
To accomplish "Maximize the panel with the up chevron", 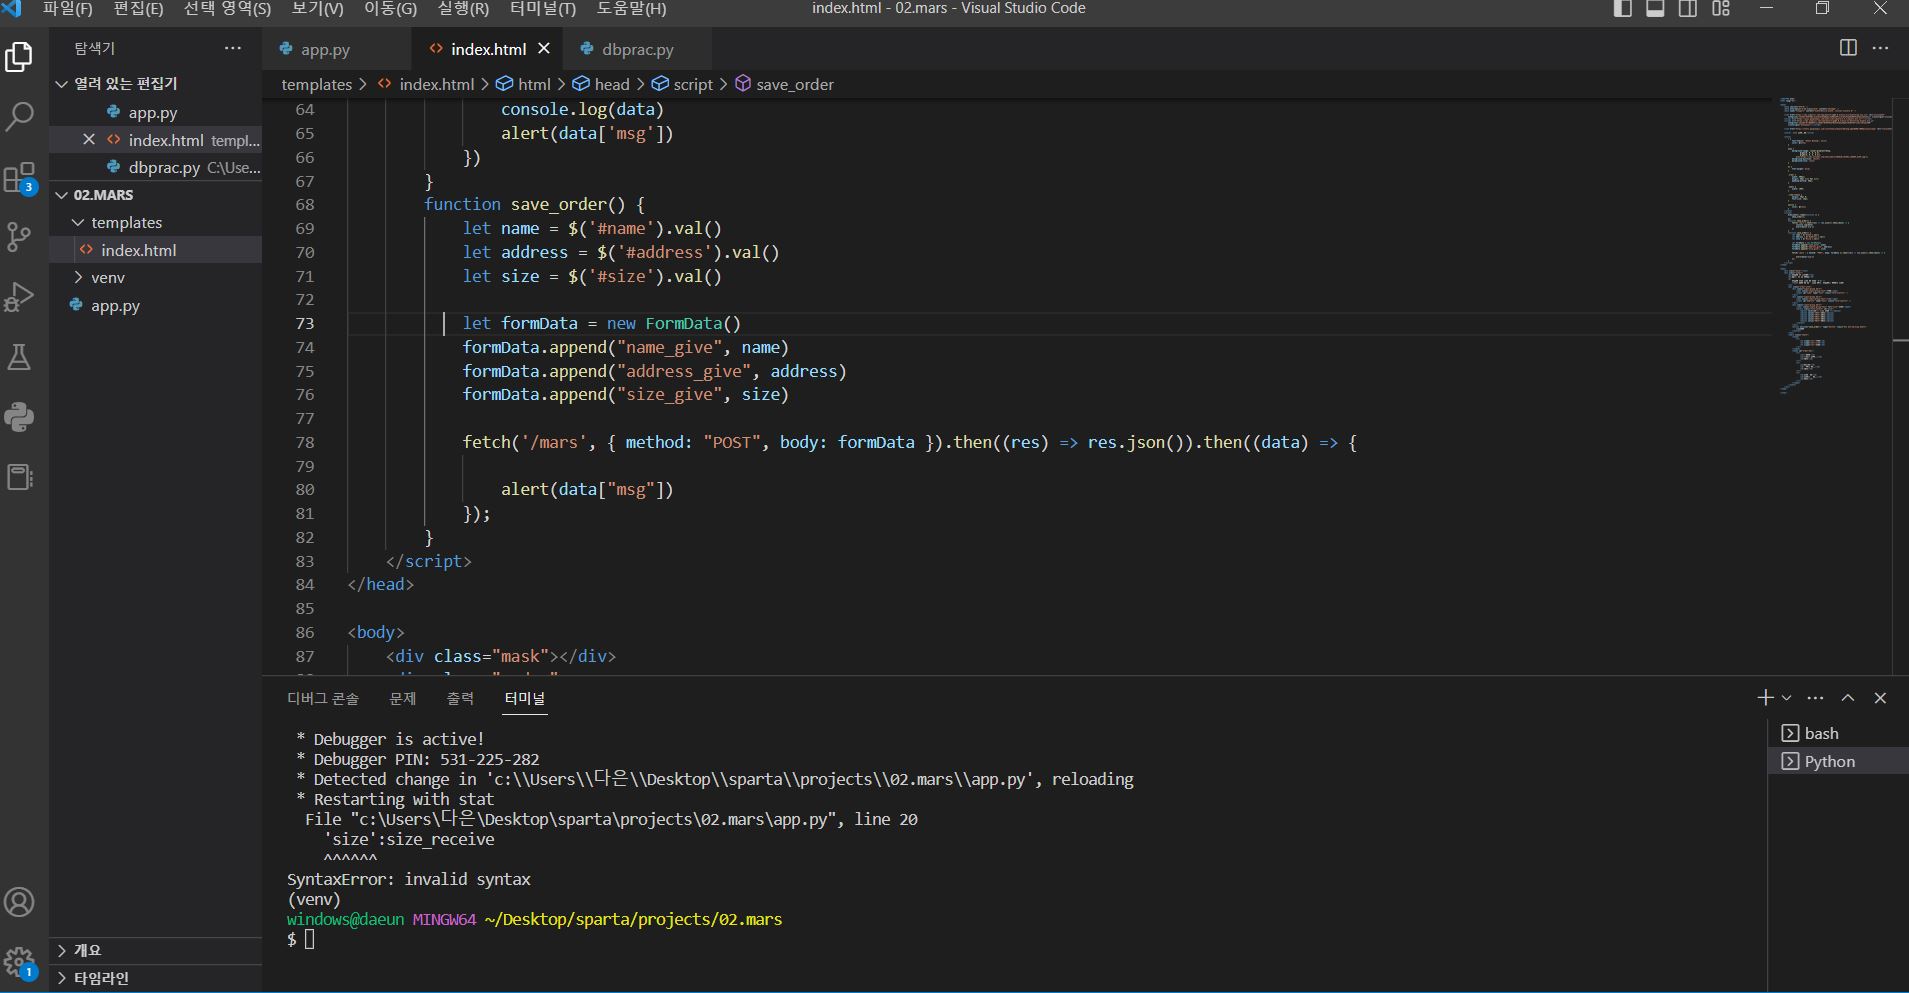I will coord(1848,698).
